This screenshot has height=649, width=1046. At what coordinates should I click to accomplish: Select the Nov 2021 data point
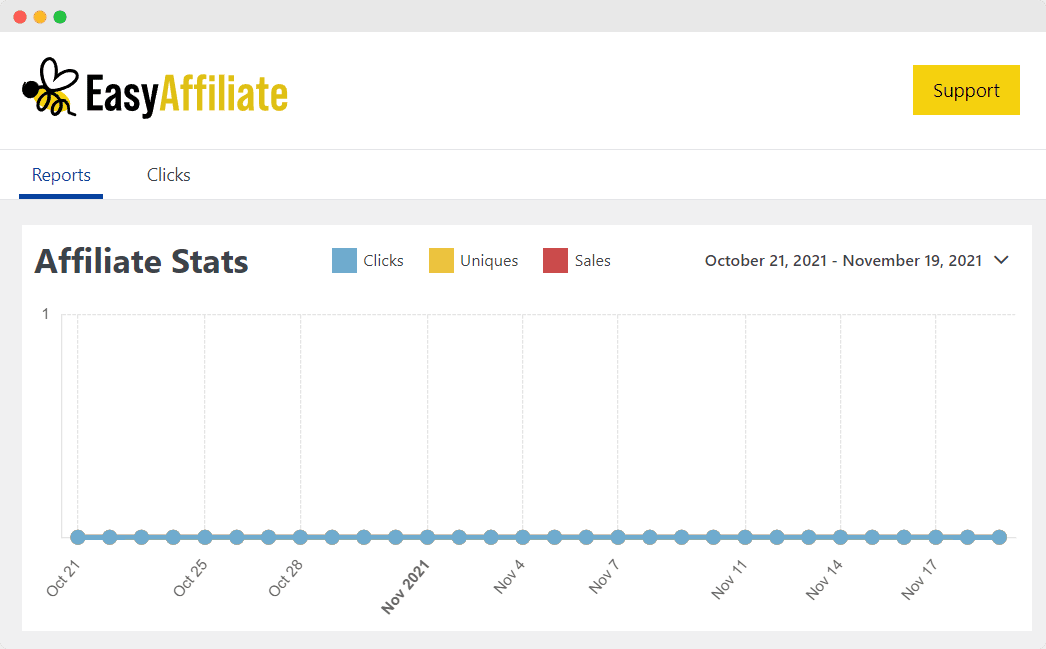coord(427,537)
